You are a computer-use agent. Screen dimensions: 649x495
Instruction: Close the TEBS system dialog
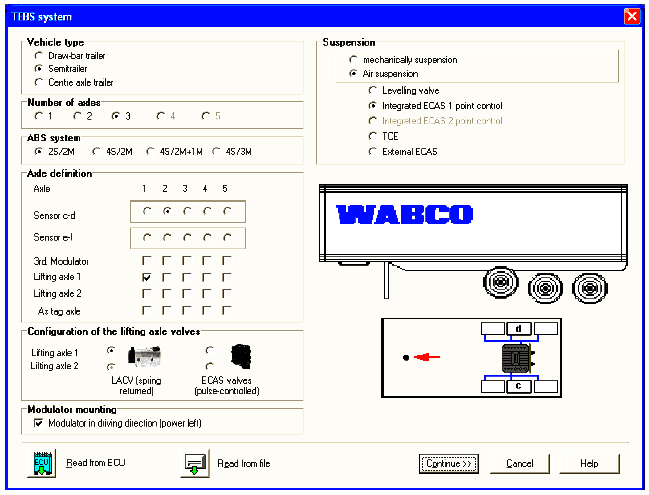(632, 17)
